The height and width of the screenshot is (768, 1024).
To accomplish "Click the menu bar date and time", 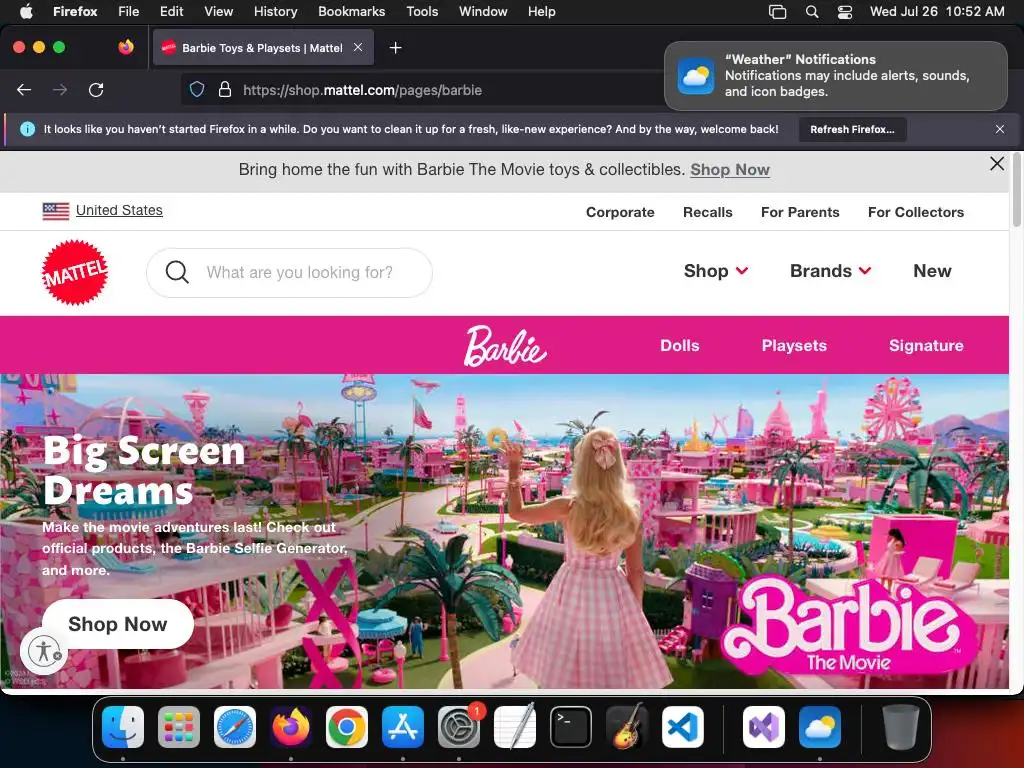I will click(937, 12).
